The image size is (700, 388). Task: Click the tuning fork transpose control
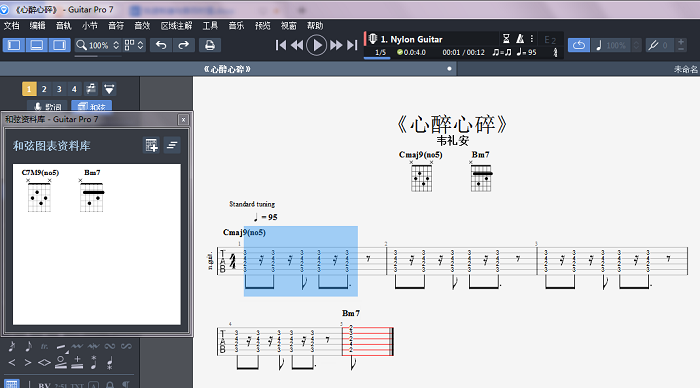tap(654, 45)
